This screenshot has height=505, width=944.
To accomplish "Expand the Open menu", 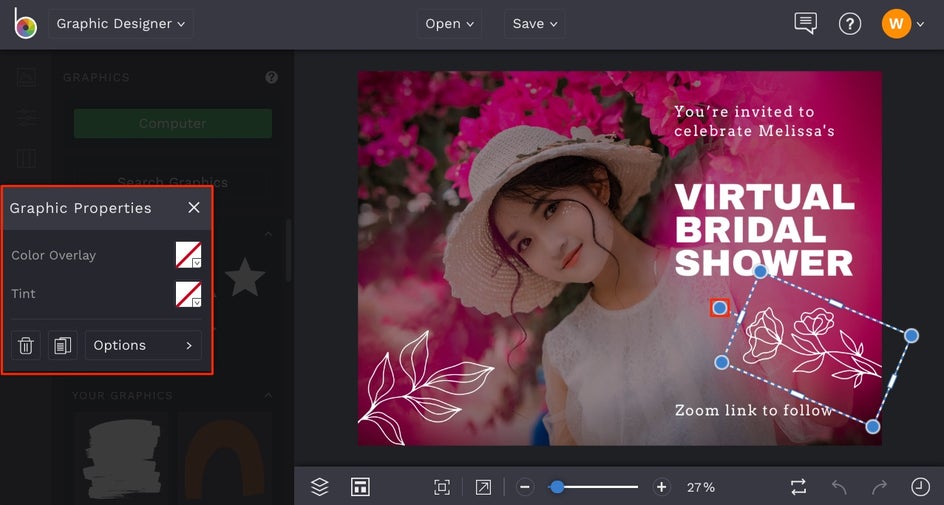I will click(449, 24).
